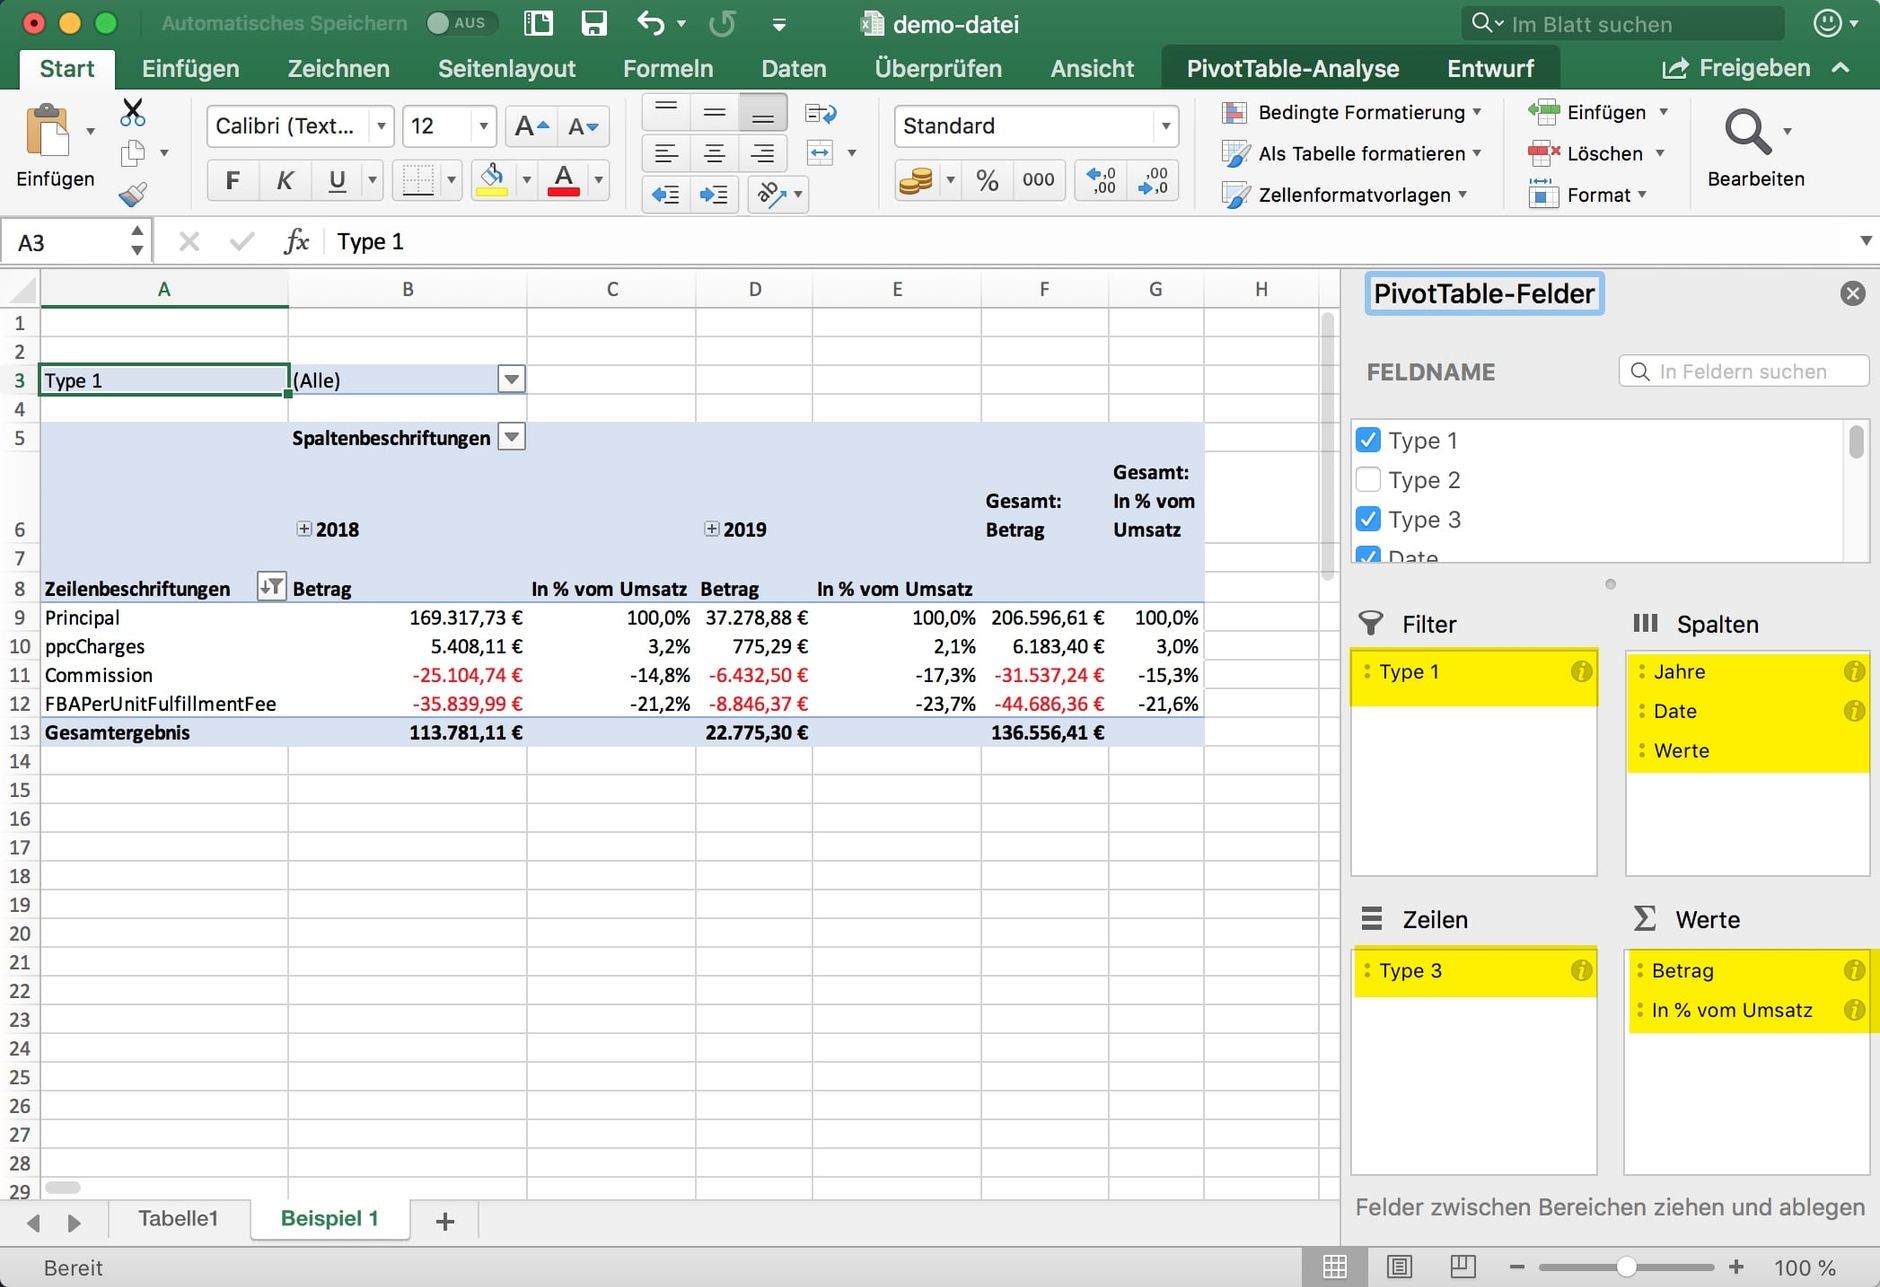Viewport: 1880px width, 1287px height.
Task: Click the wrap text icon
Action: pyautogui.click(x=820, y=113)
